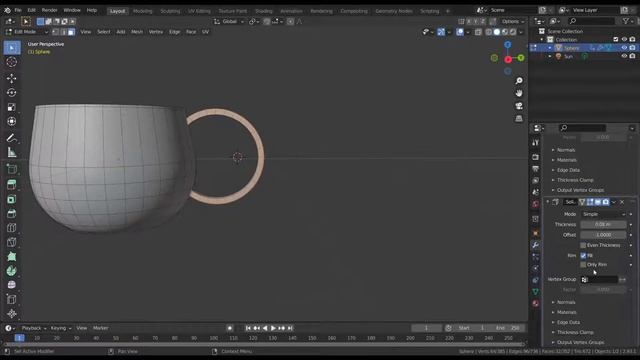The width and height of the screenshot is (640, 360).
Task: Hide Sphere in viewport via eye icon
Action: tap(624, 48)
